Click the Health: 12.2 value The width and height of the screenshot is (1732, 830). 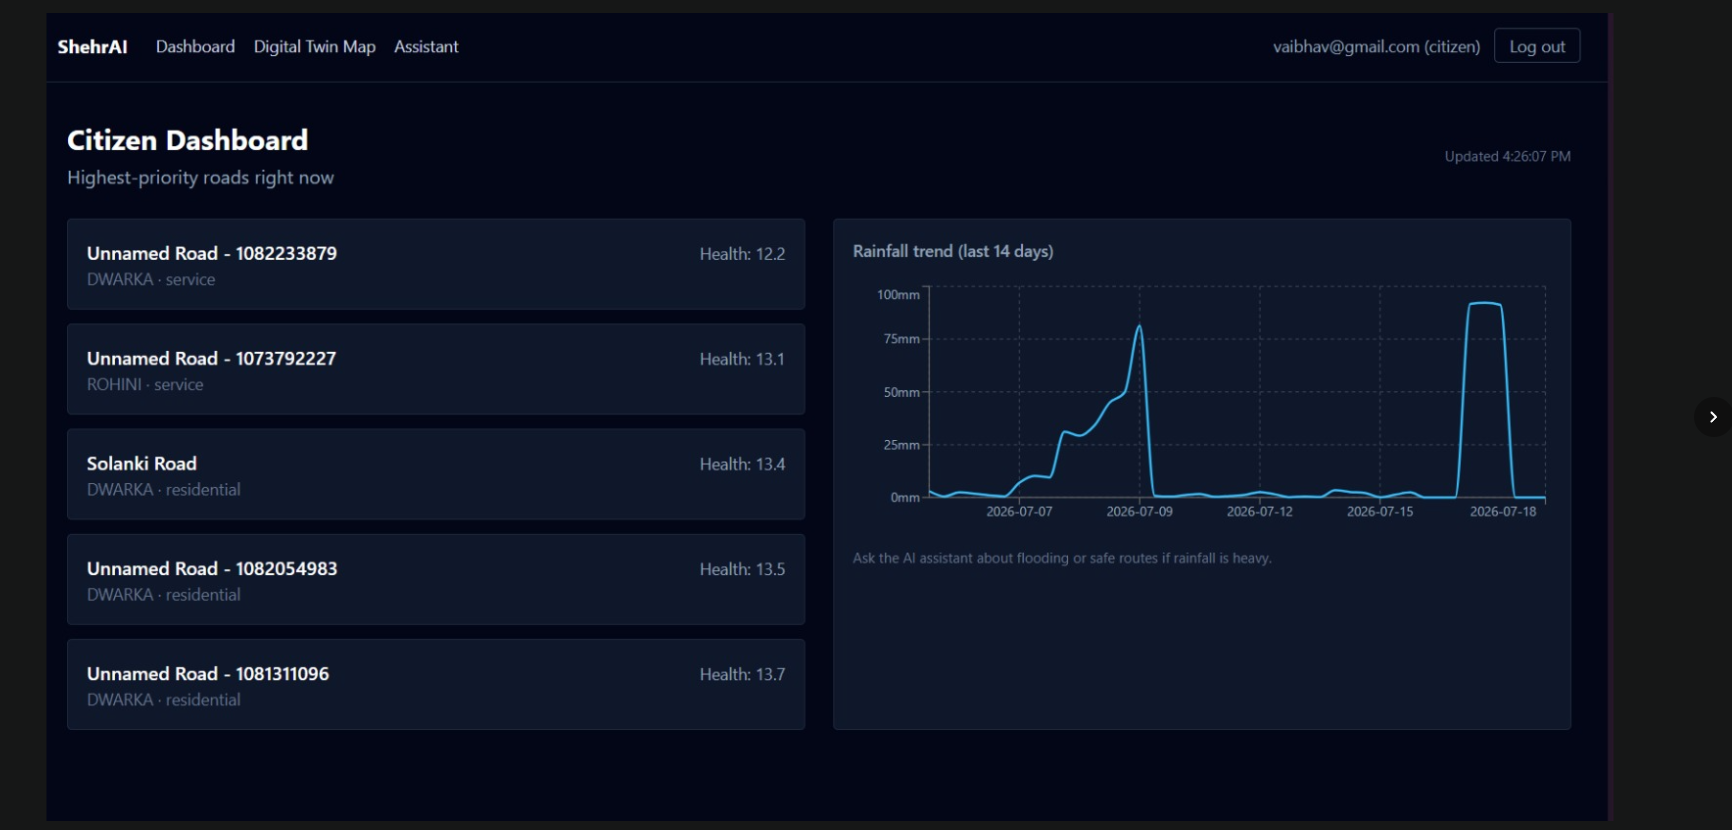click(742, 254)
